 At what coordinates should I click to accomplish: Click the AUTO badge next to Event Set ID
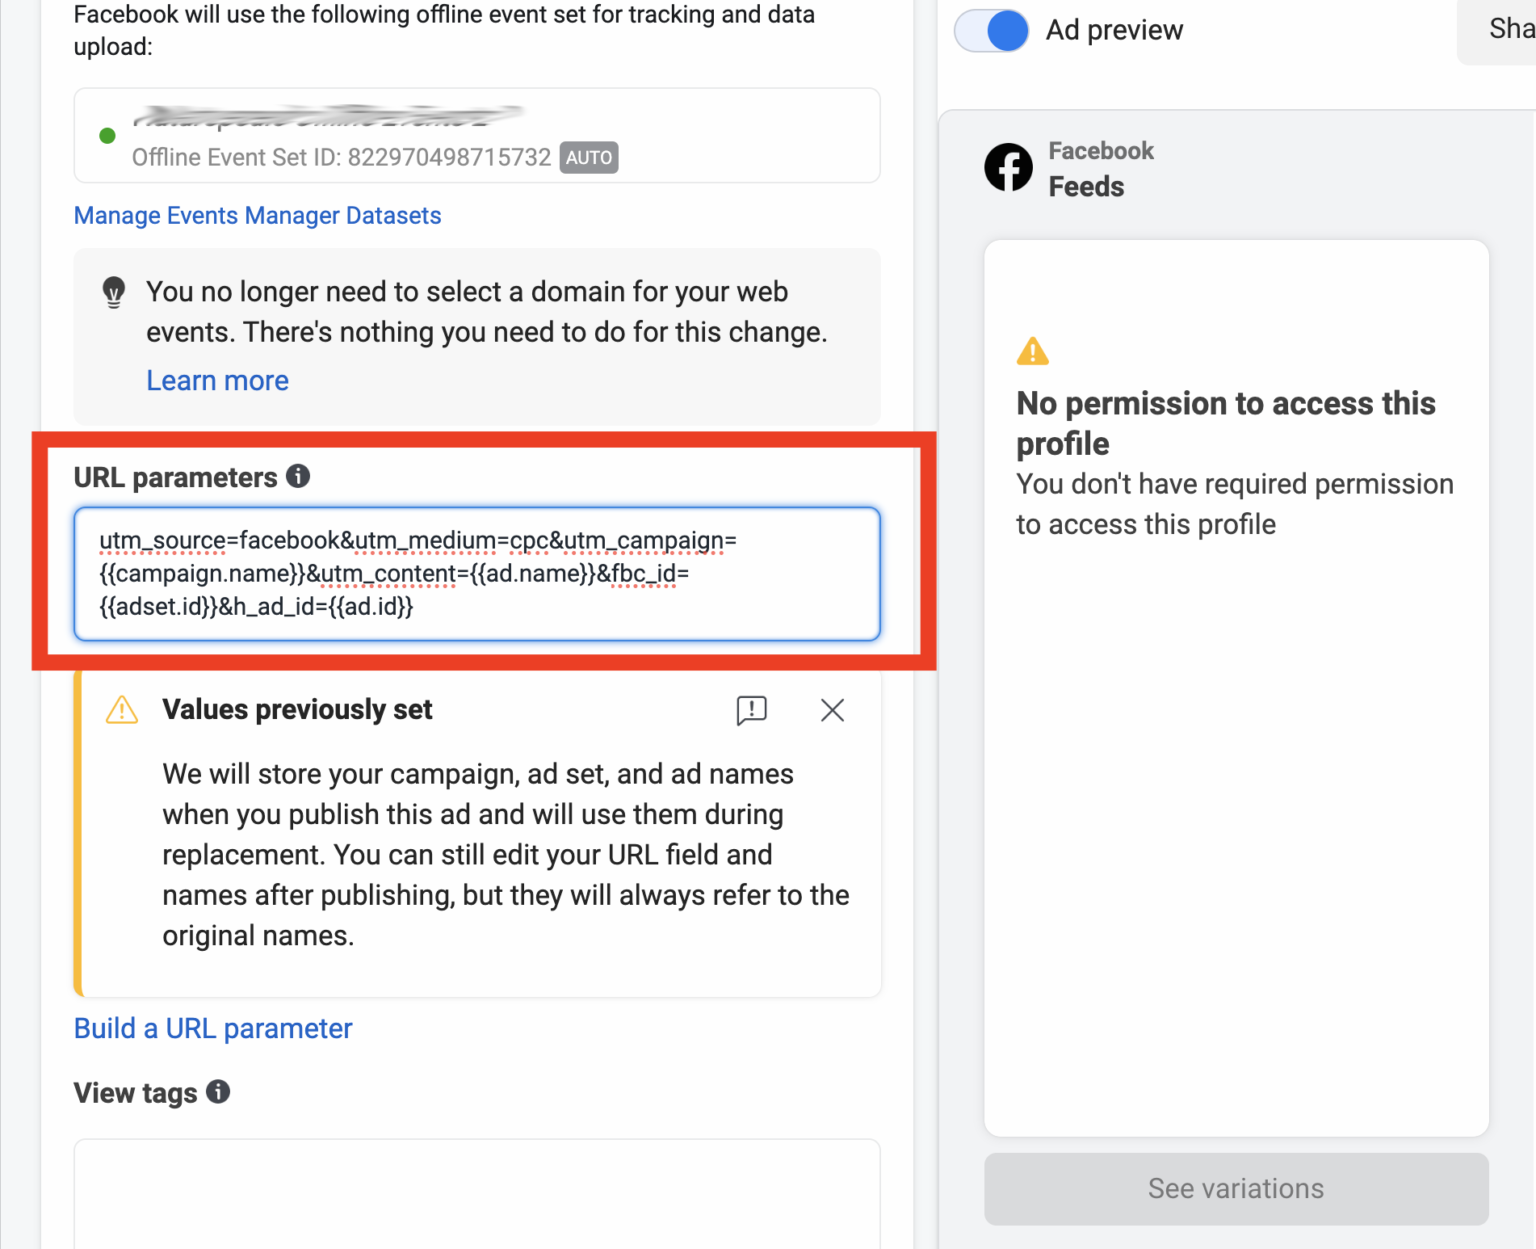(x=589, y=157)
